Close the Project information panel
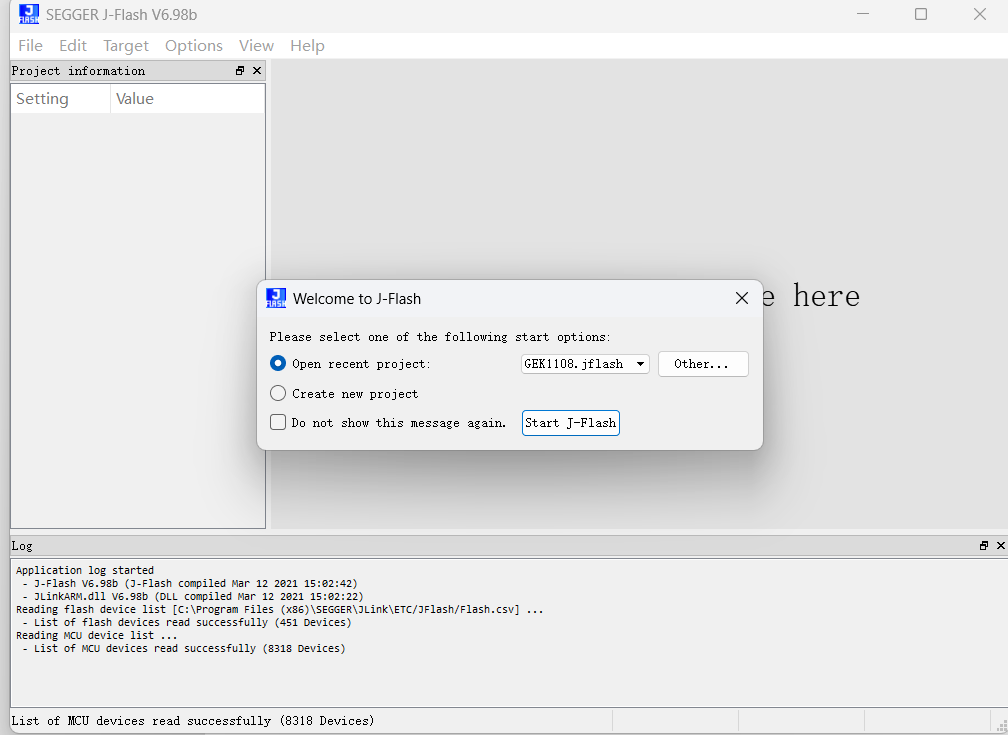Image resolution: width=1008 pixels, height=735 pixels. (257, 71)
